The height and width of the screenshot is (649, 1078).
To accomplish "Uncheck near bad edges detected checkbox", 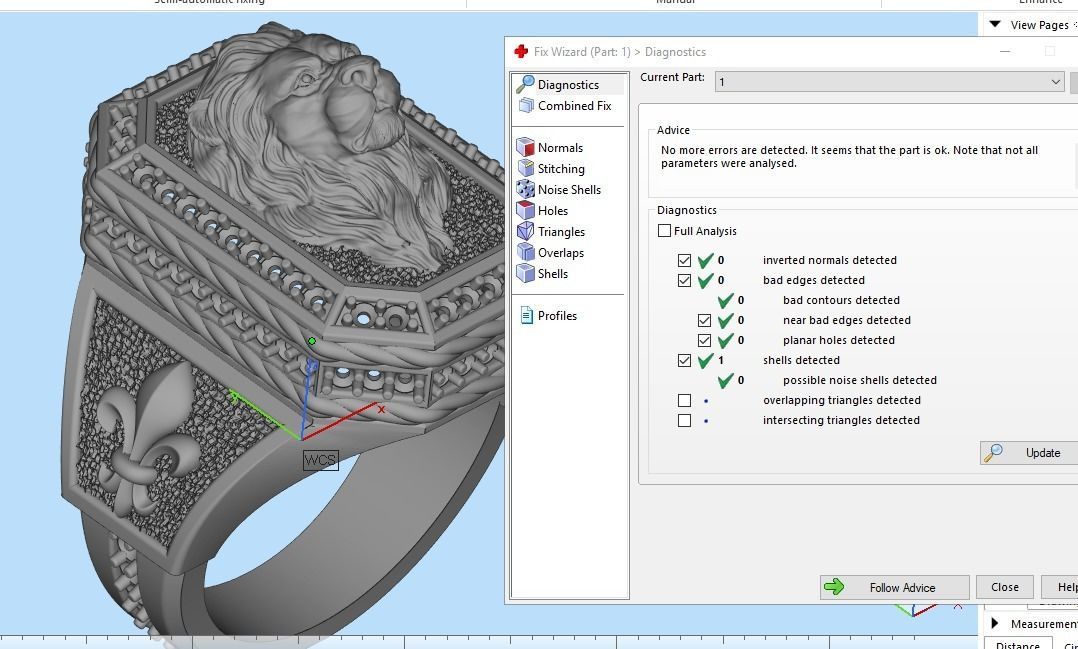I will point(704,320).
